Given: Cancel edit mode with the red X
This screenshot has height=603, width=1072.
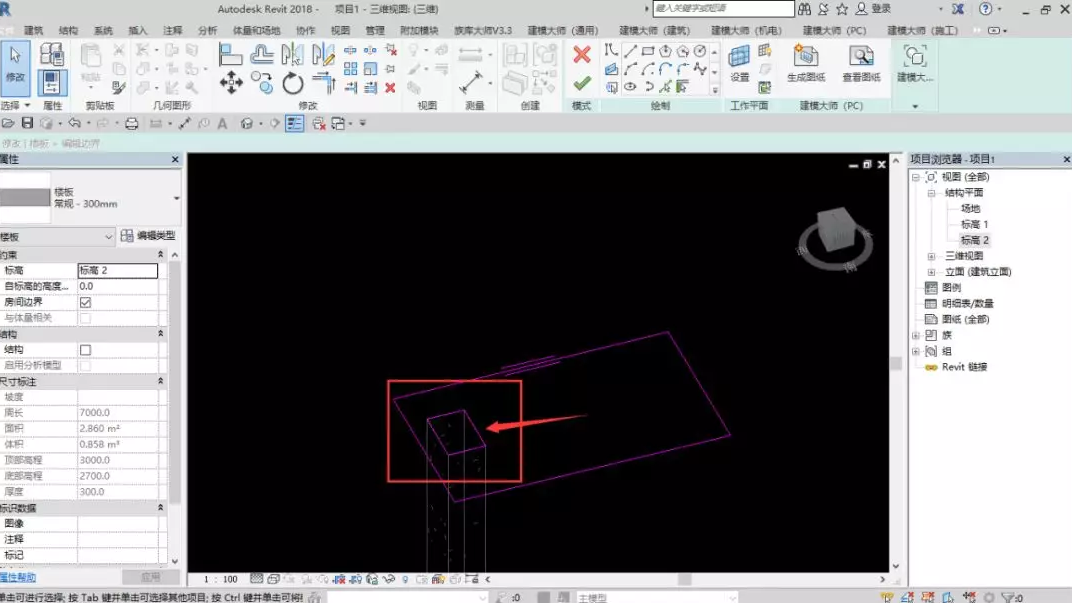Looking at the screenshot, I should click(x=581, y=55).
